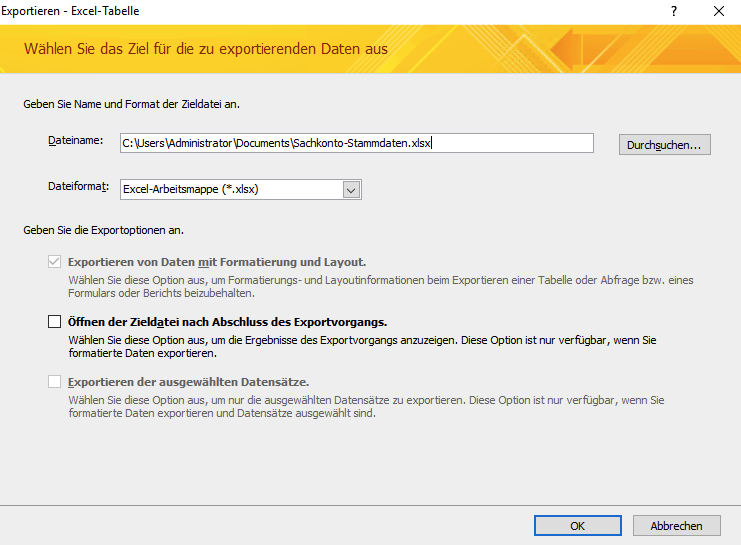This screenshot has width=741, height=545.
Task: Enable Öffnen der Zieldatei checkbox
Action: 55,322
